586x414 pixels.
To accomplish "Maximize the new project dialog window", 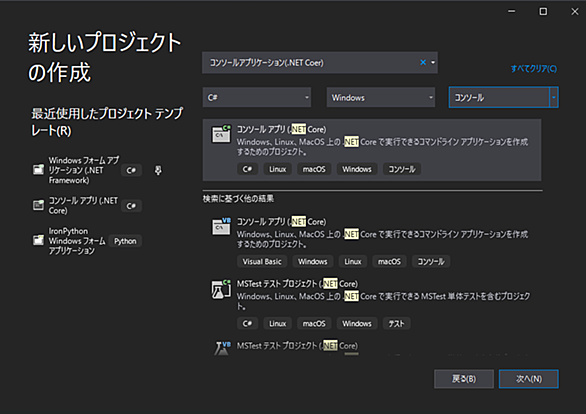I will pos(543,12).
